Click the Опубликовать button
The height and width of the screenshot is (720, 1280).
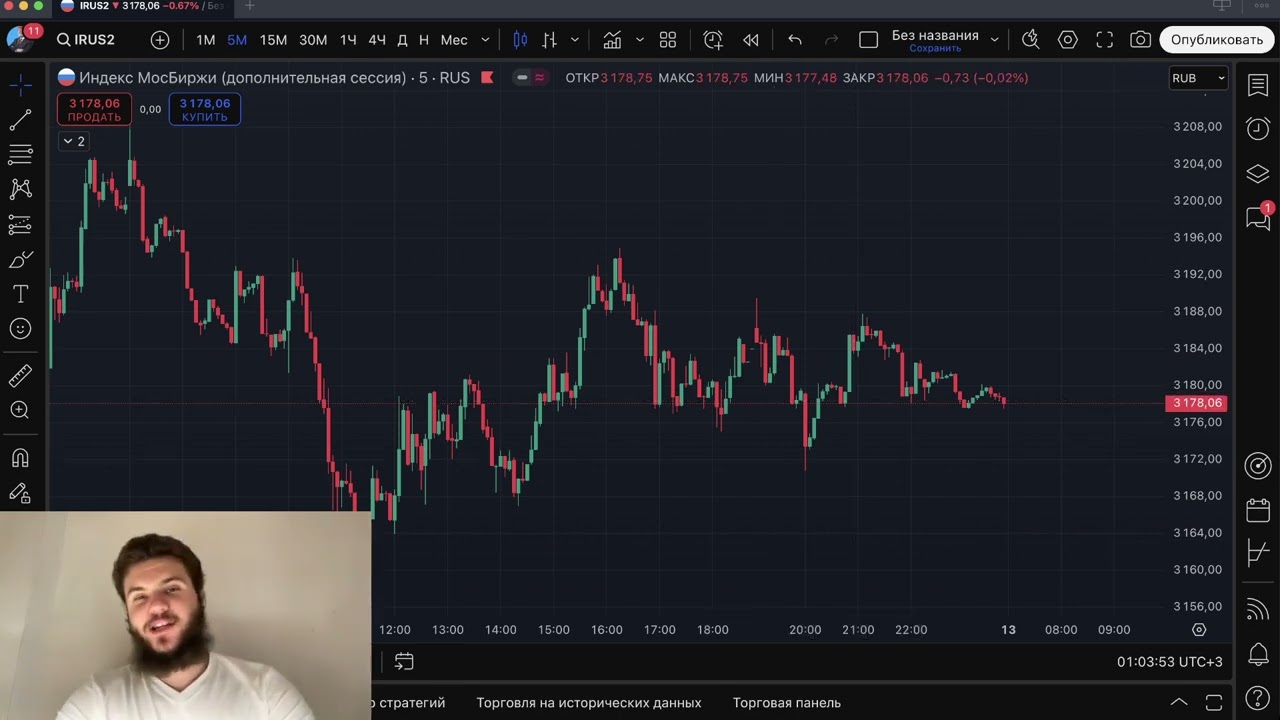point(1217,40)
